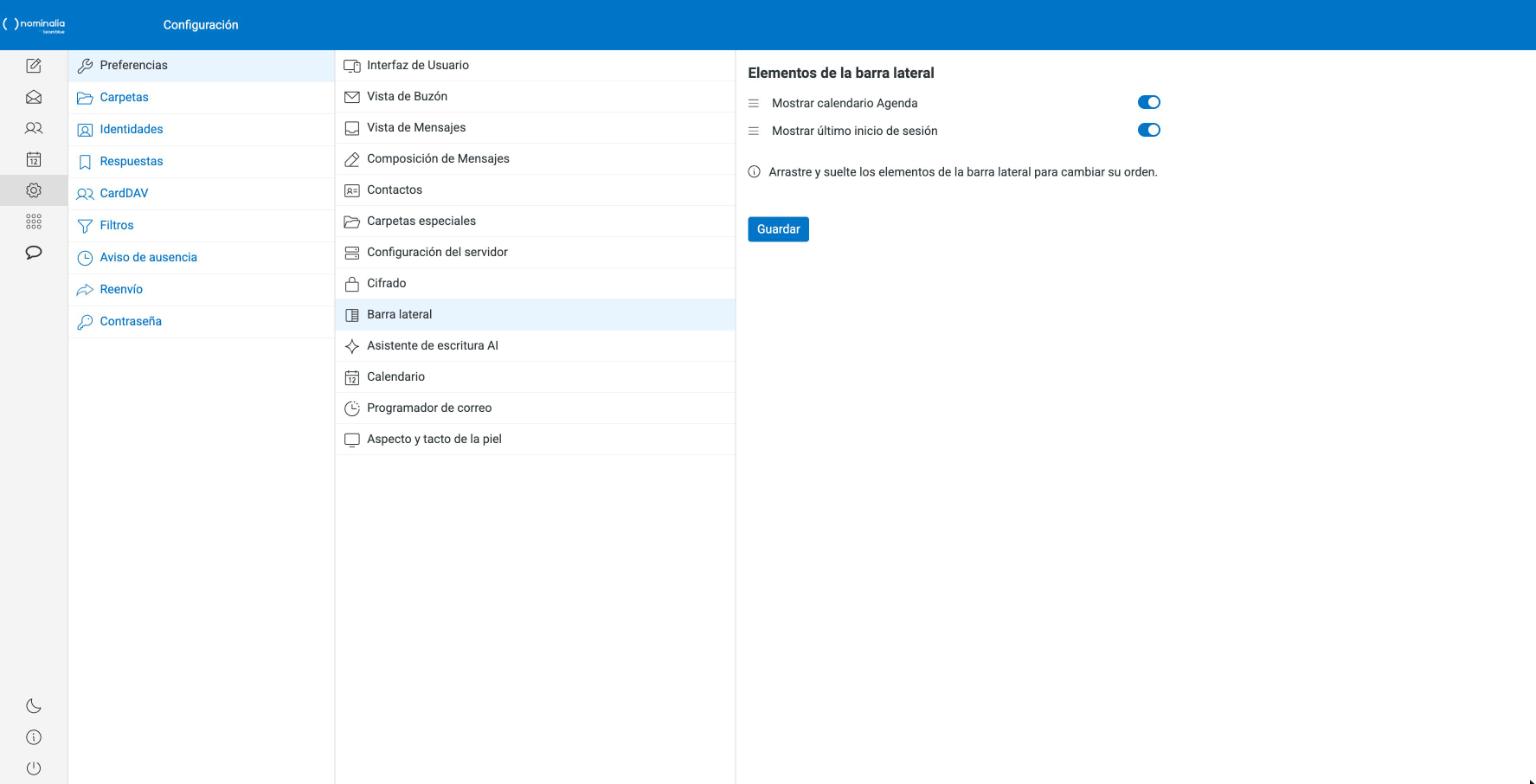This screenshot has width=1536, height=784.
Task: Click the Configuración header title
Action: 201,25
